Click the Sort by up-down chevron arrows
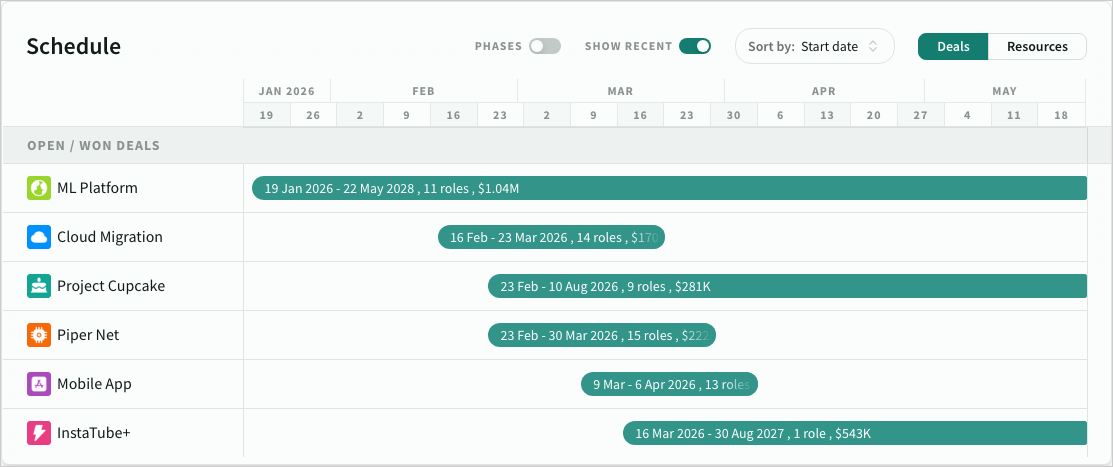 click(x=873, y=46)
